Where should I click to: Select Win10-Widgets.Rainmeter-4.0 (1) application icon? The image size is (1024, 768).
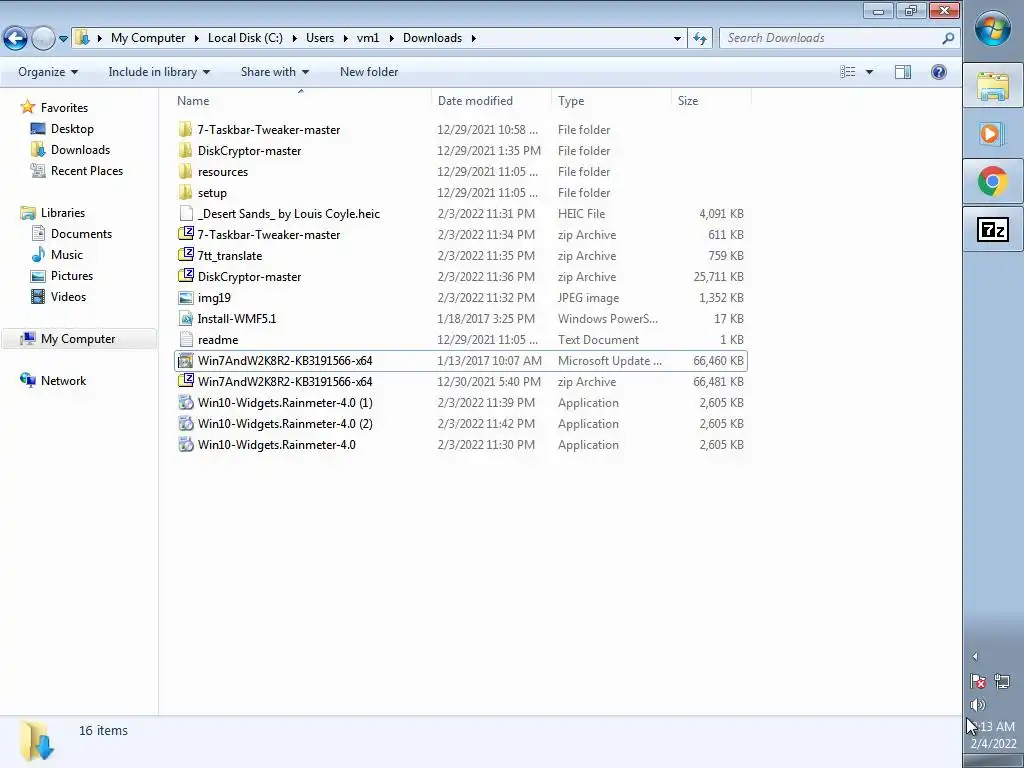click(185, 402)
